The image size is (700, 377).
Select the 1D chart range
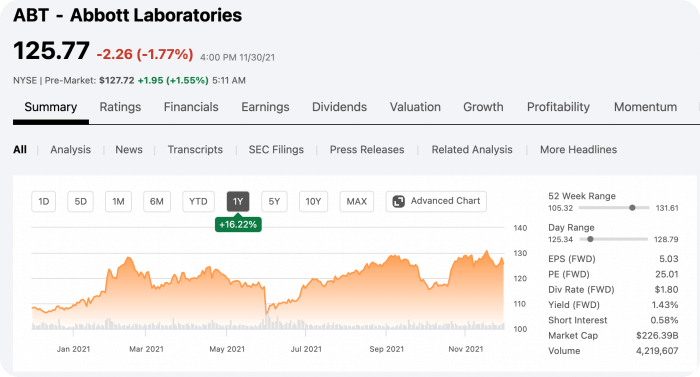pyautogui.click(x=44, y=201)
